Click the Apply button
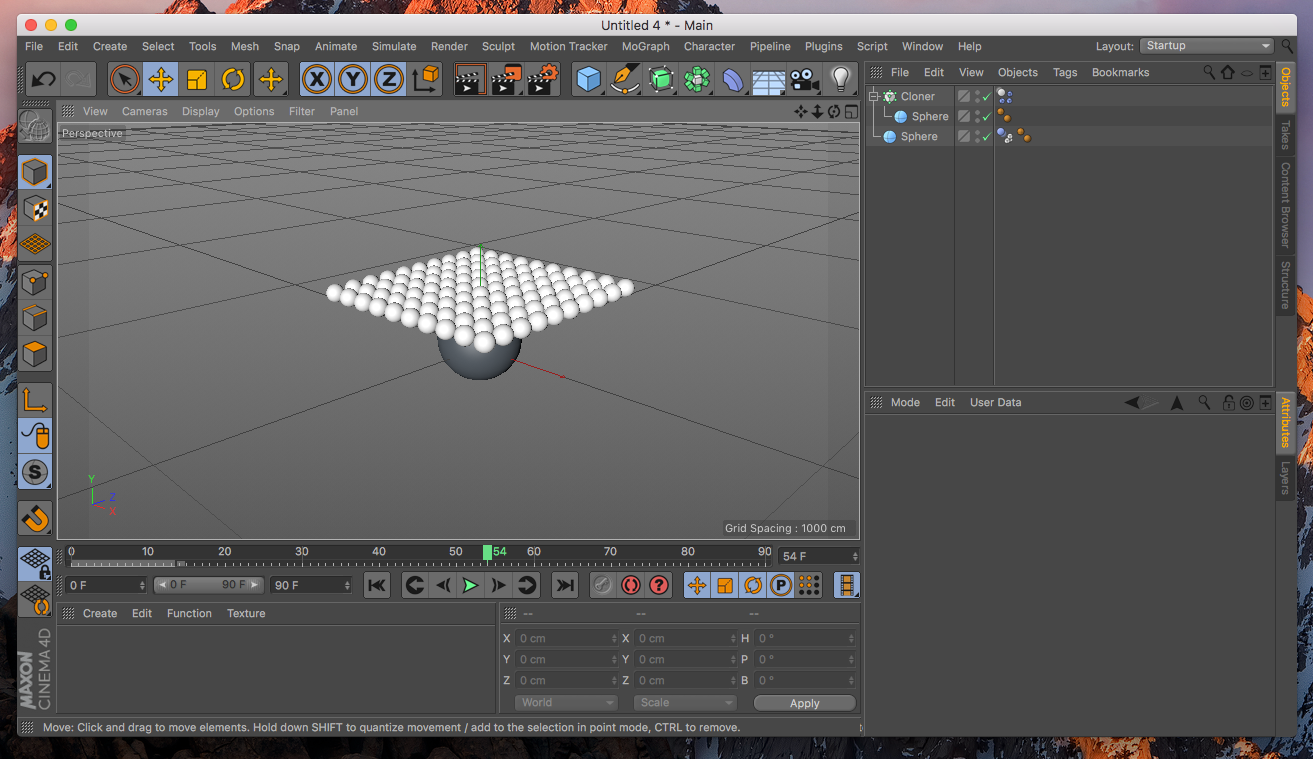The image size is (1313, 759). point(805,703)
